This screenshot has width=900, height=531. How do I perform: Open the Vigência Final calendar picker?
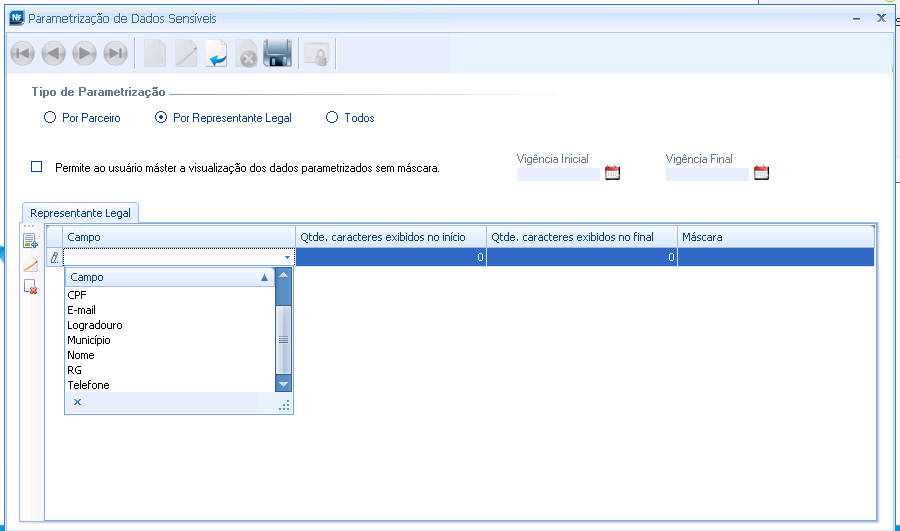761,173
